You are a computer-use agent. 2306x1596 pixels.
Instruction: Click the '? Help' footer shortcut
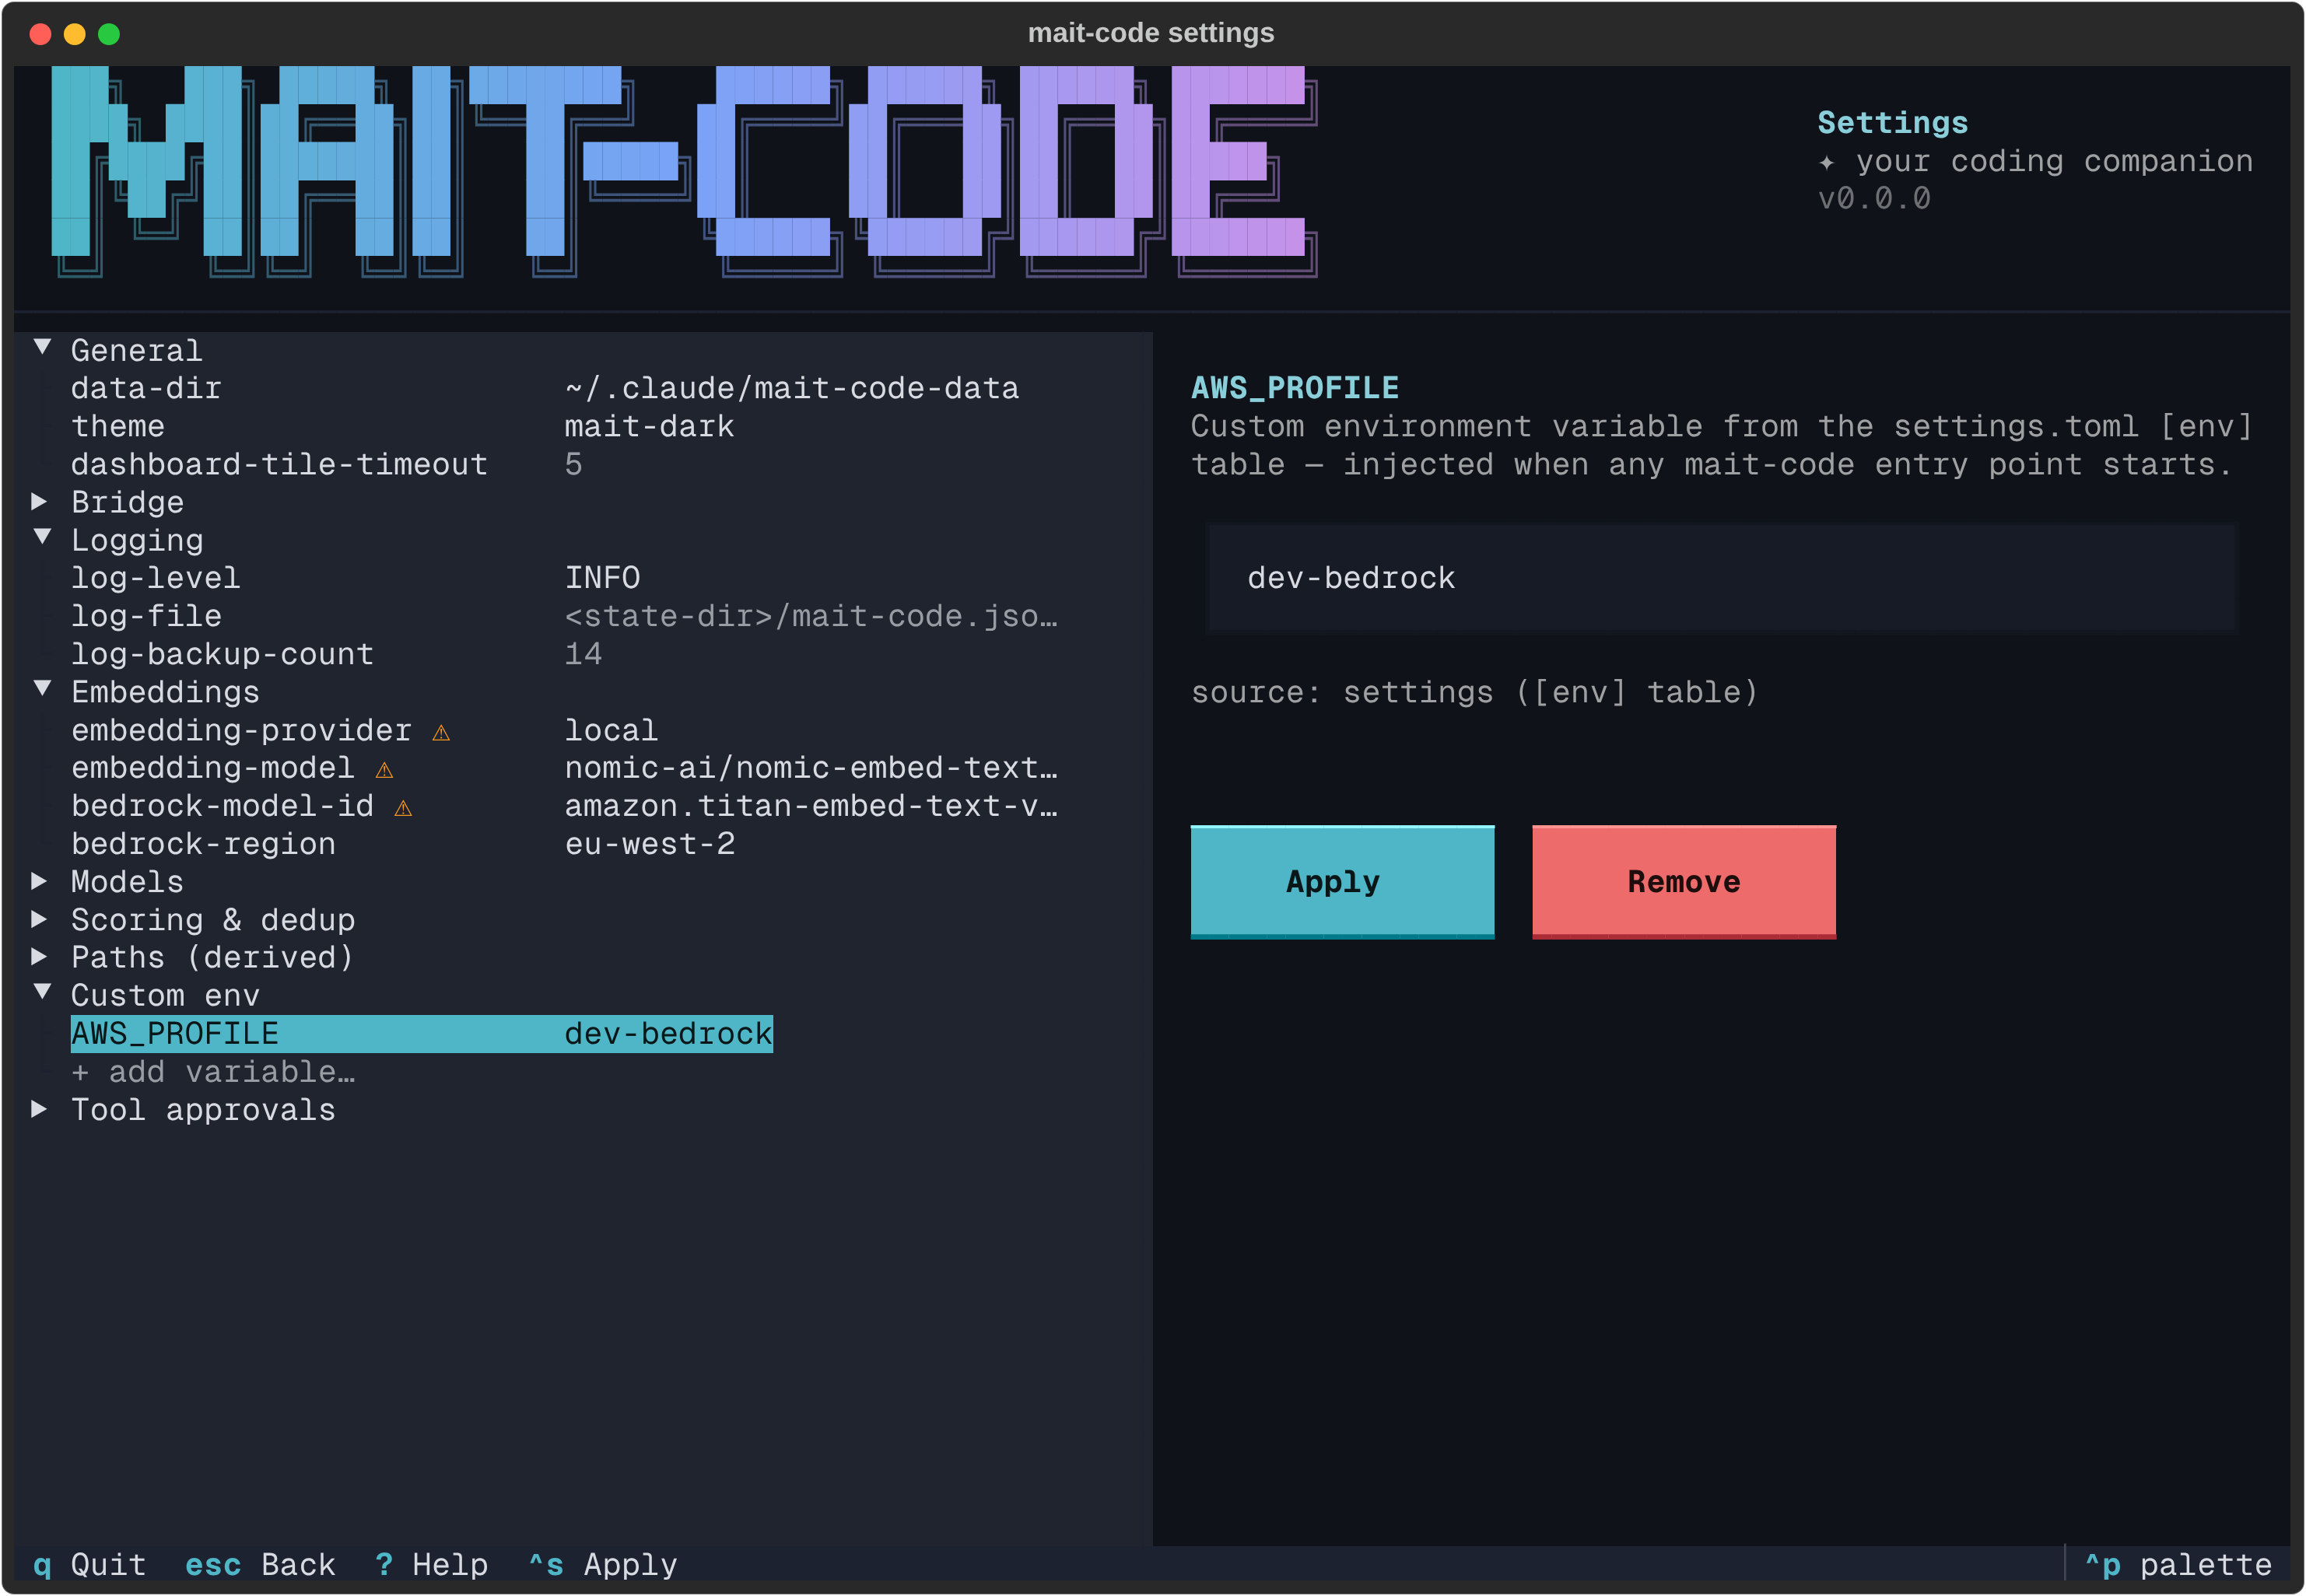tap(431, 1565)
